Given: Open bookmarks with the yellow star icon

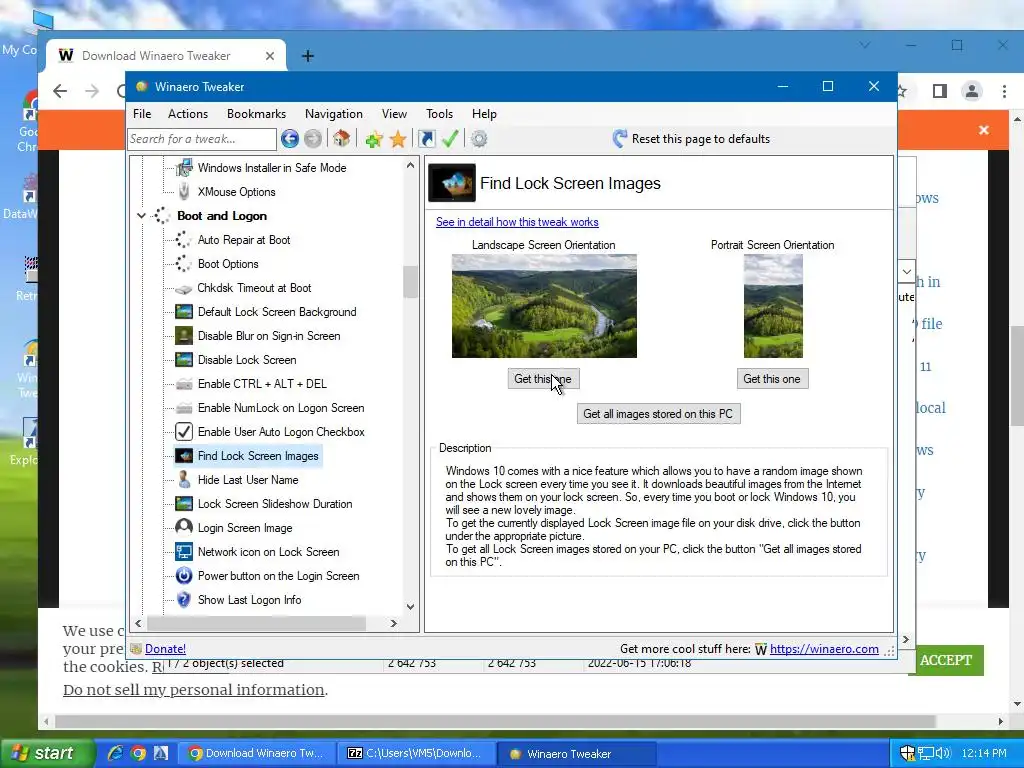Looking at the screenshot, I should click(398, 139).
